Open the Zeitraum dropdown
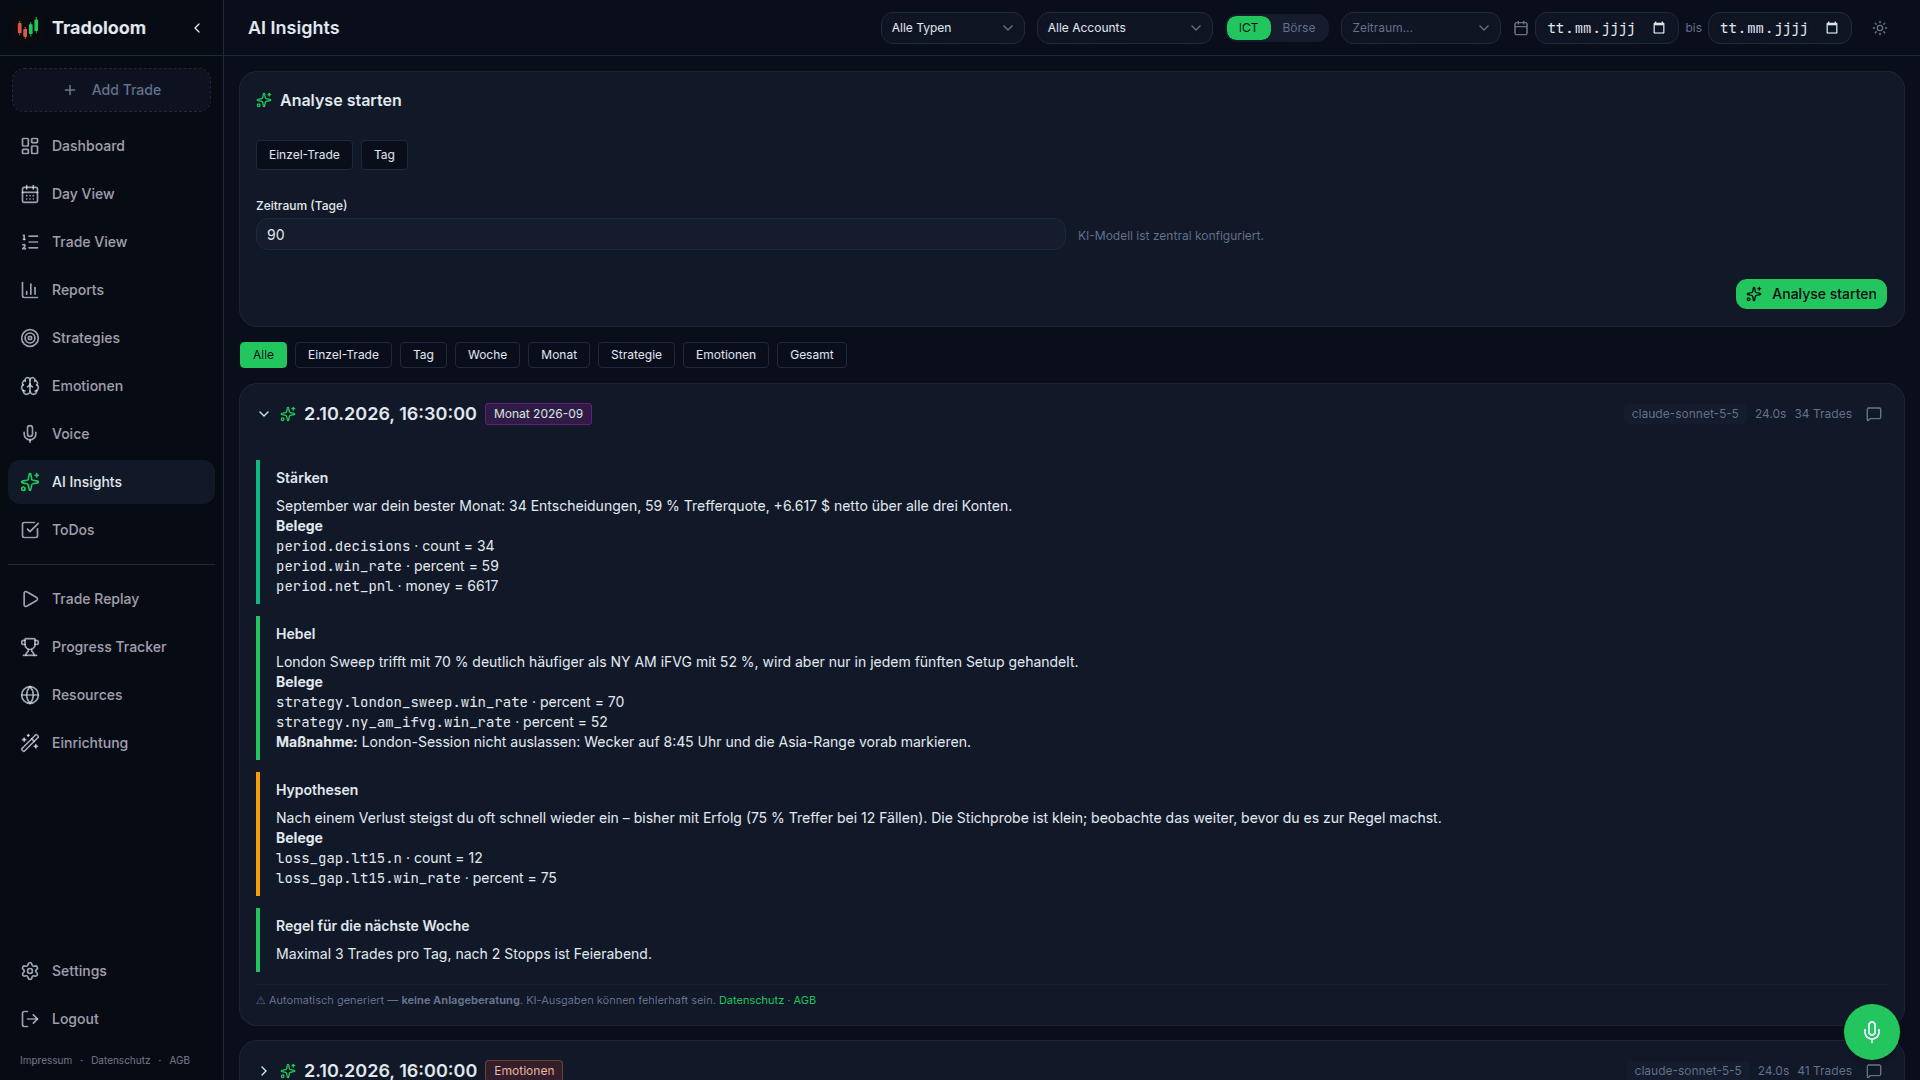Image resolution: width=1920 pixels, height=1080 pixels. coord(1420,28)
